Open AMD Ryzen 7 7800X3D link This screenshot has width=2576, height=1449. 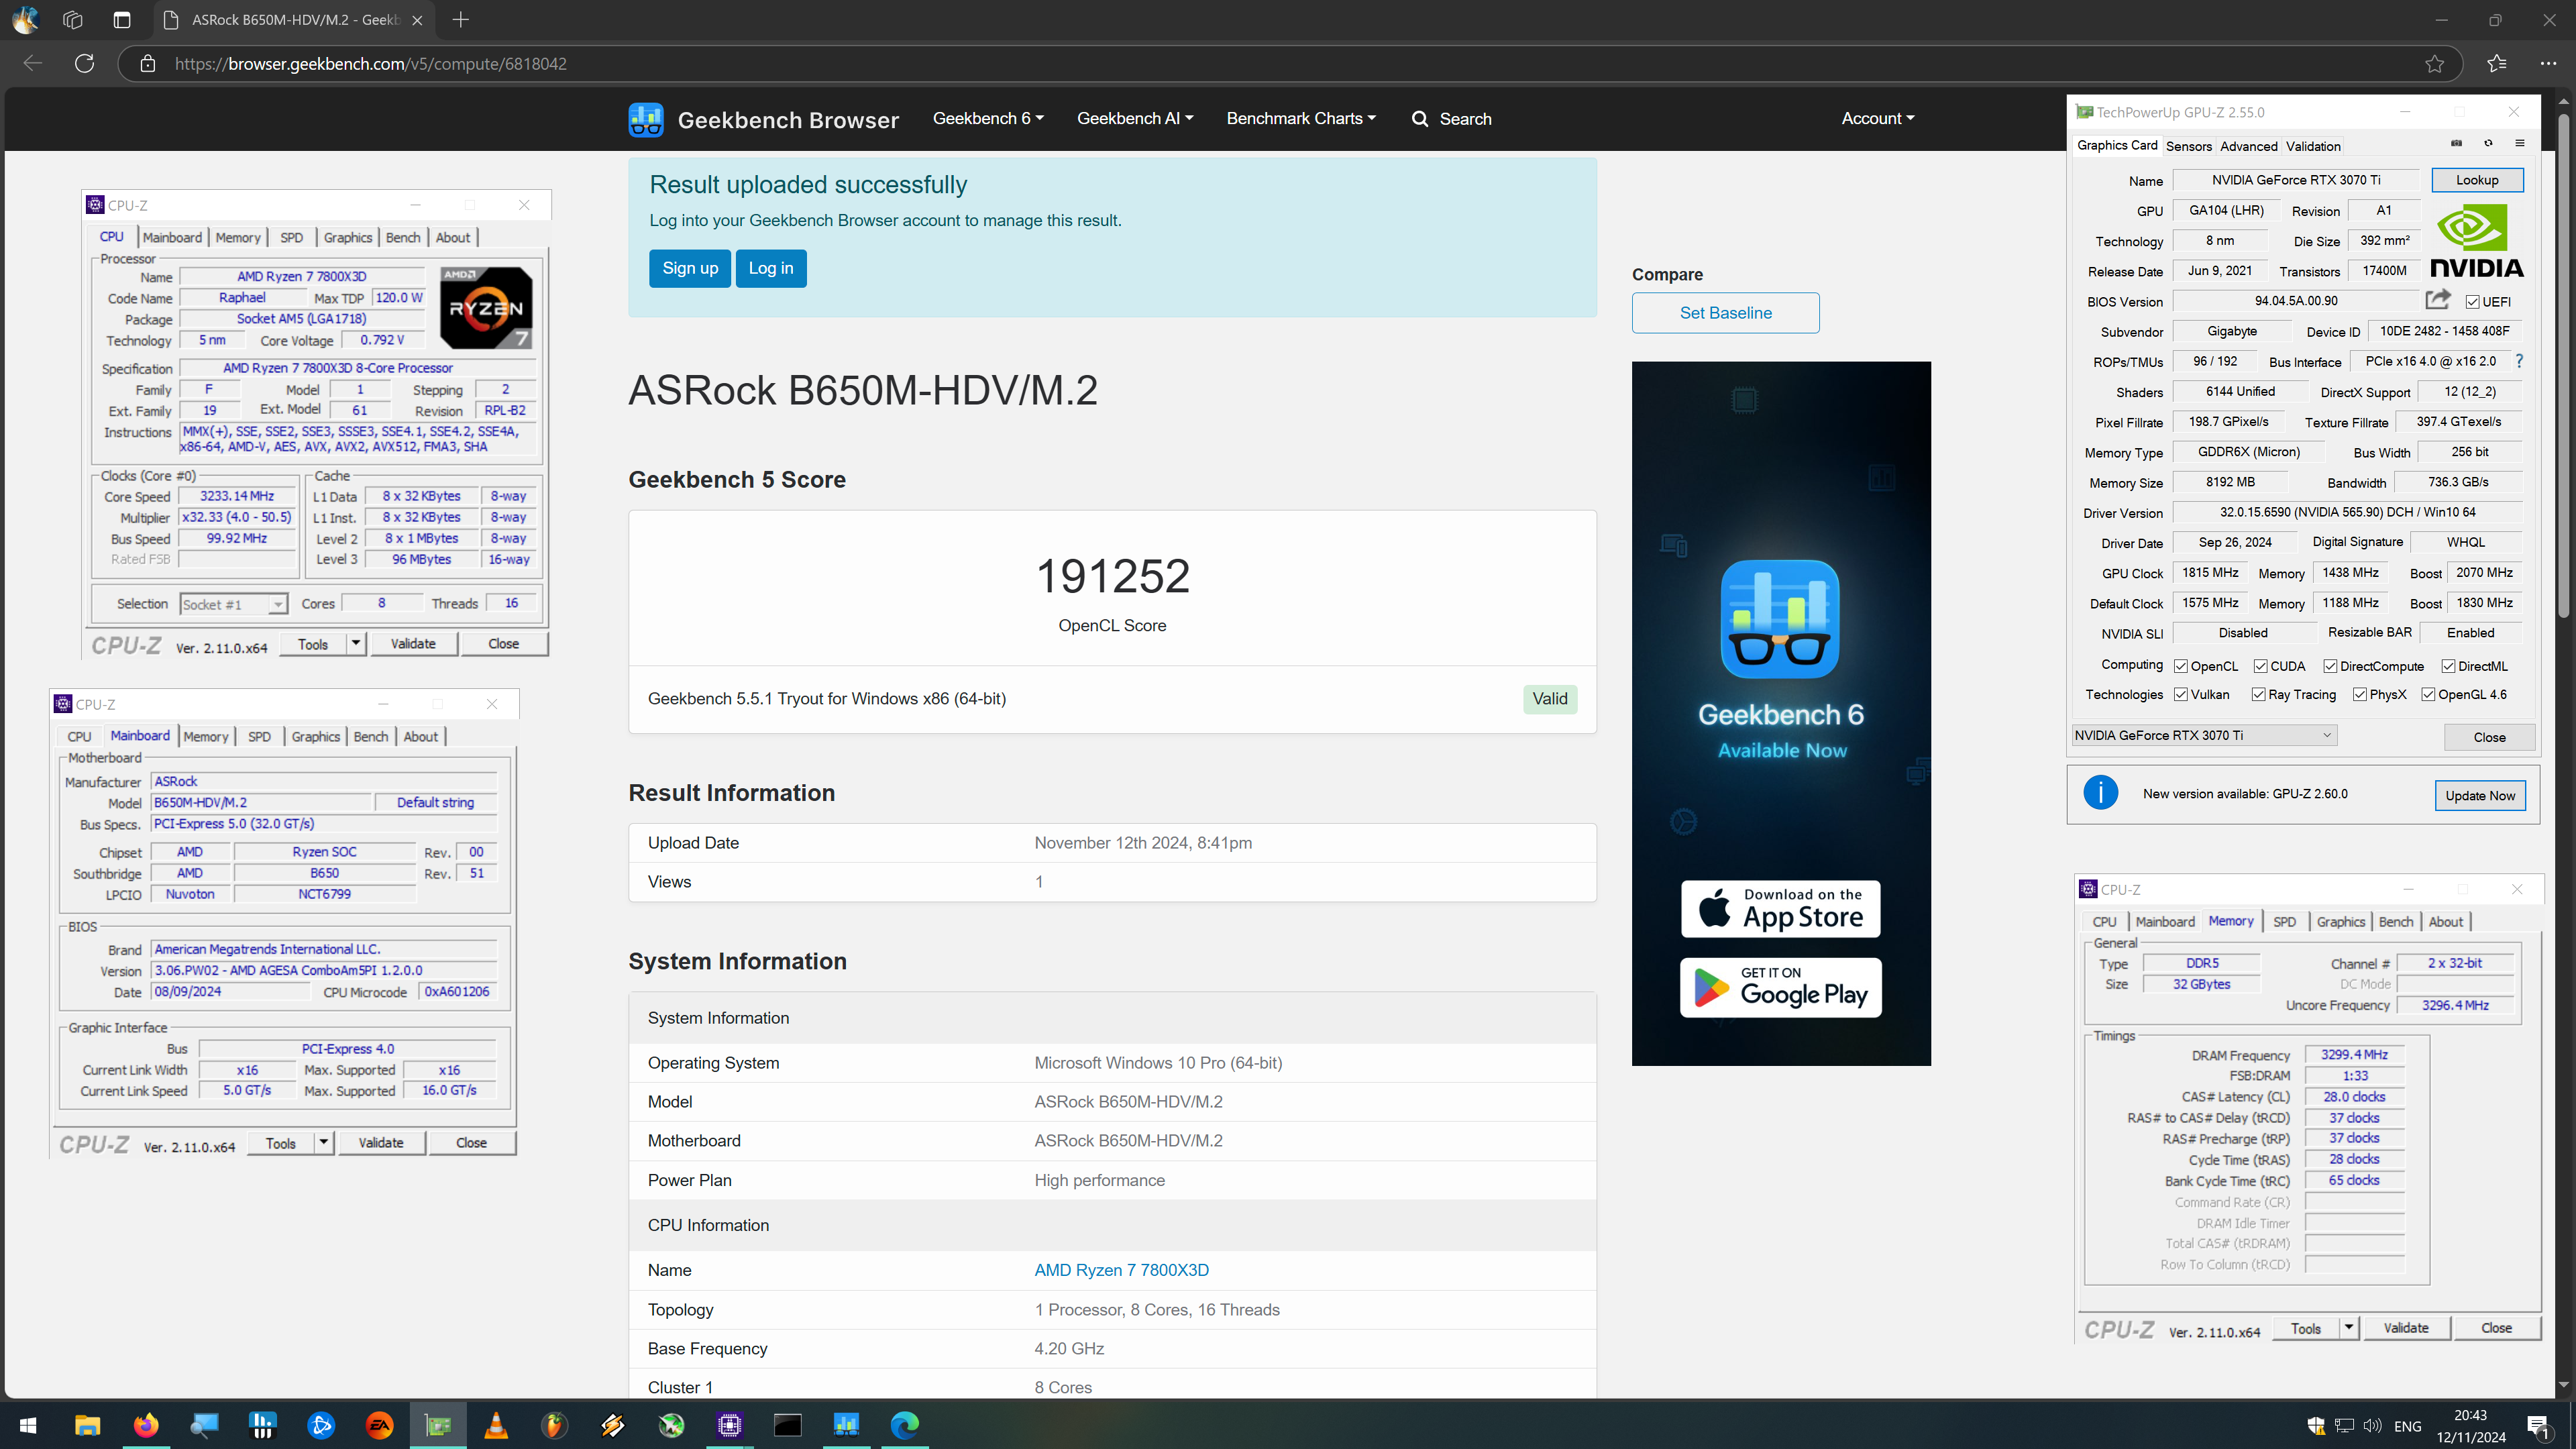(x=1121, y=1270)
